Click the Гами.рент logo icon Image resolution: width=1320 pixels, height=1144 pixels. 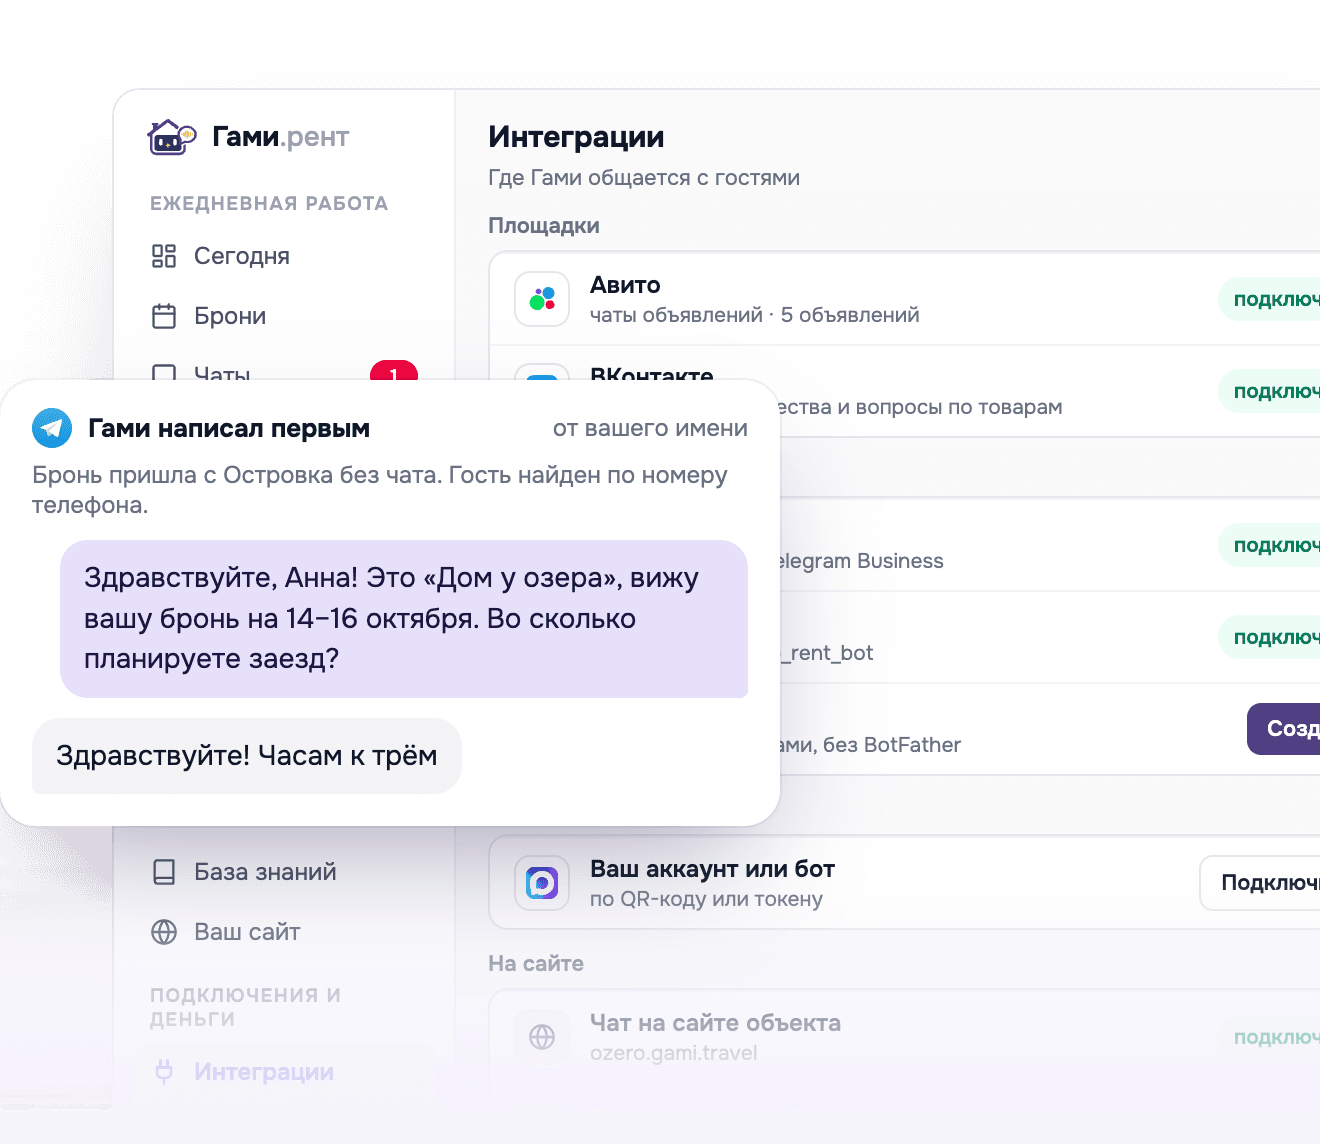click(x=172, y=137)
